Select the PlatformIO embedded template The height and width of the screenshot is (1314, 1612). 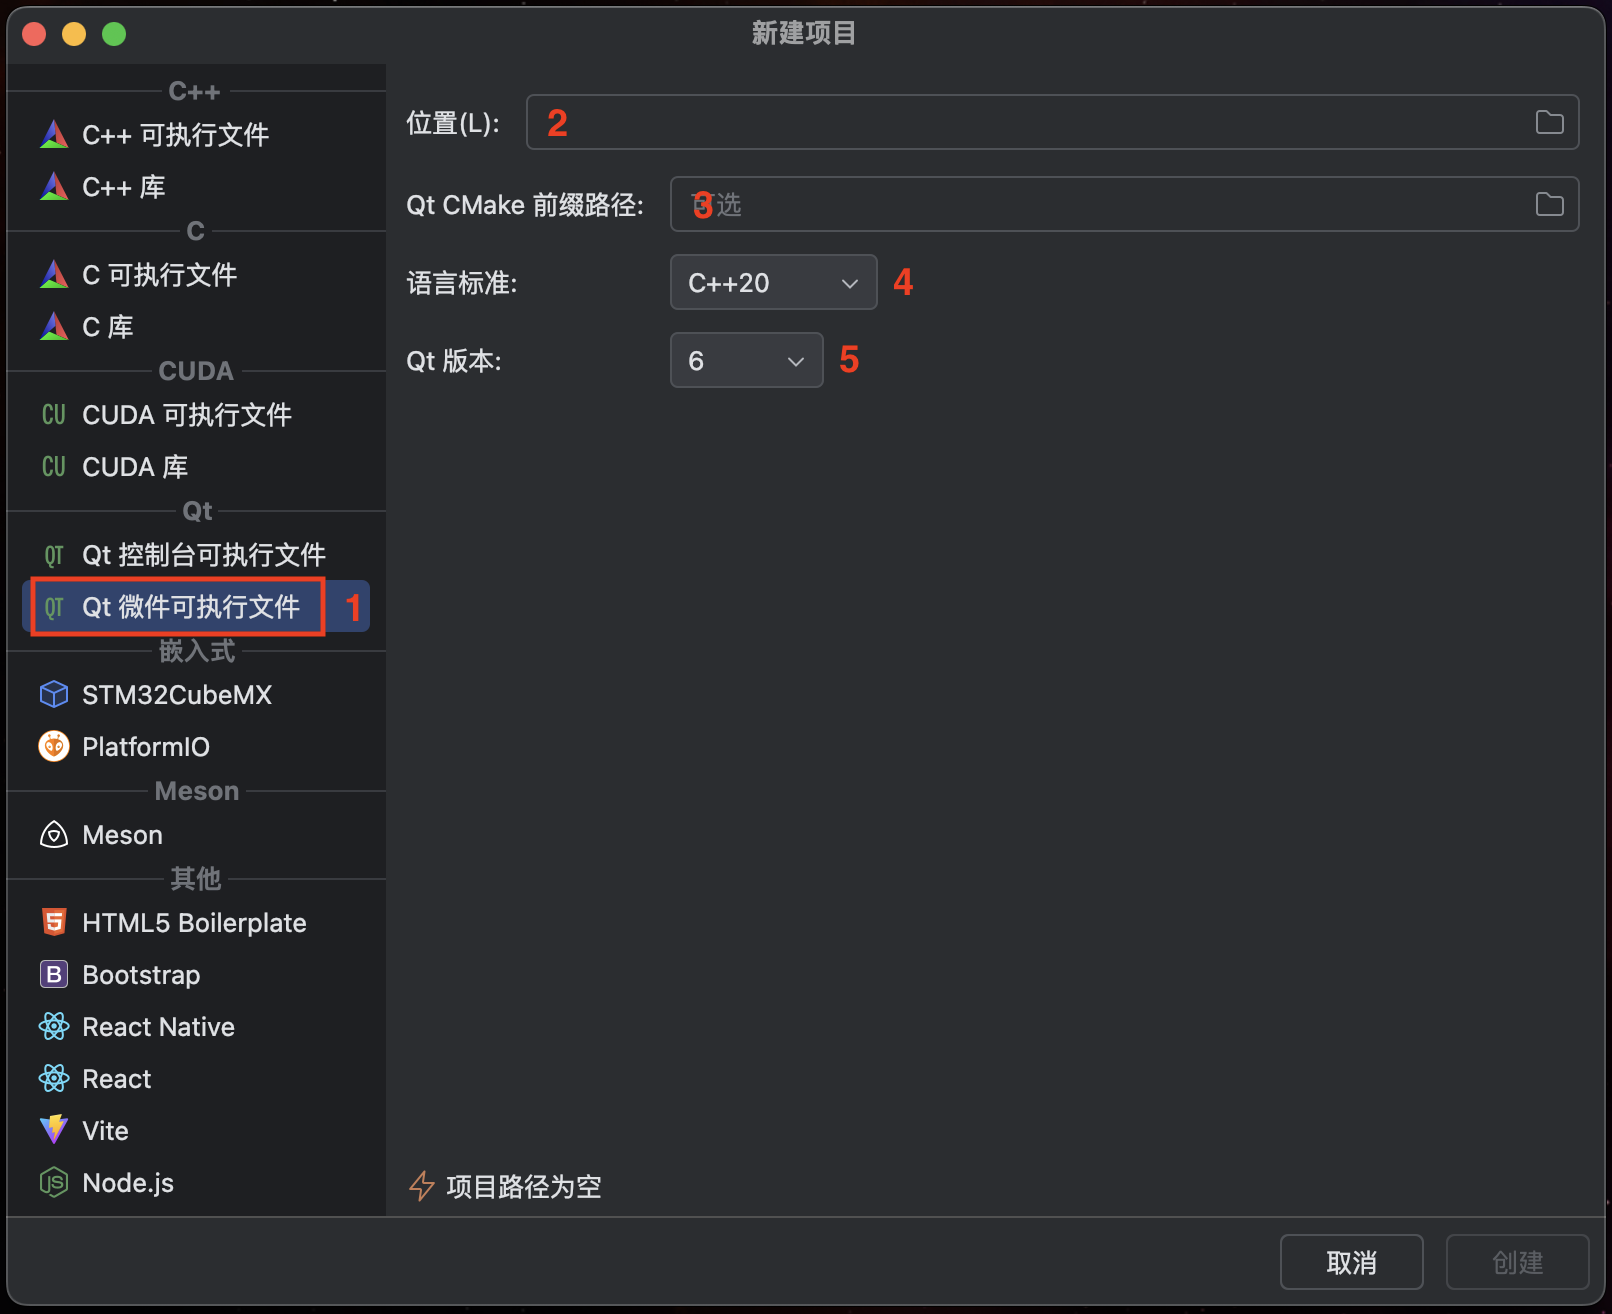145,746
